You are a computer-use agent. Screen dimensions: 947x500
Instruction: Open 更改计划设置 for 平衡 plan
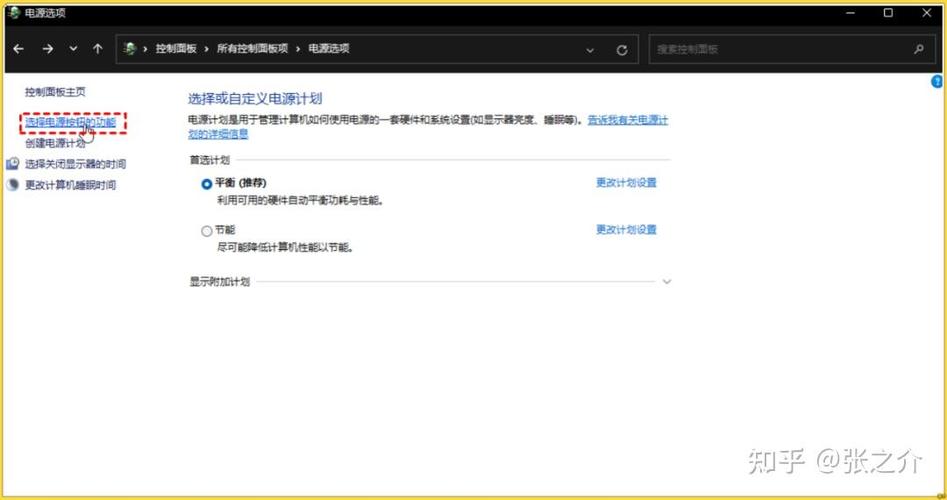pos(626,182)
